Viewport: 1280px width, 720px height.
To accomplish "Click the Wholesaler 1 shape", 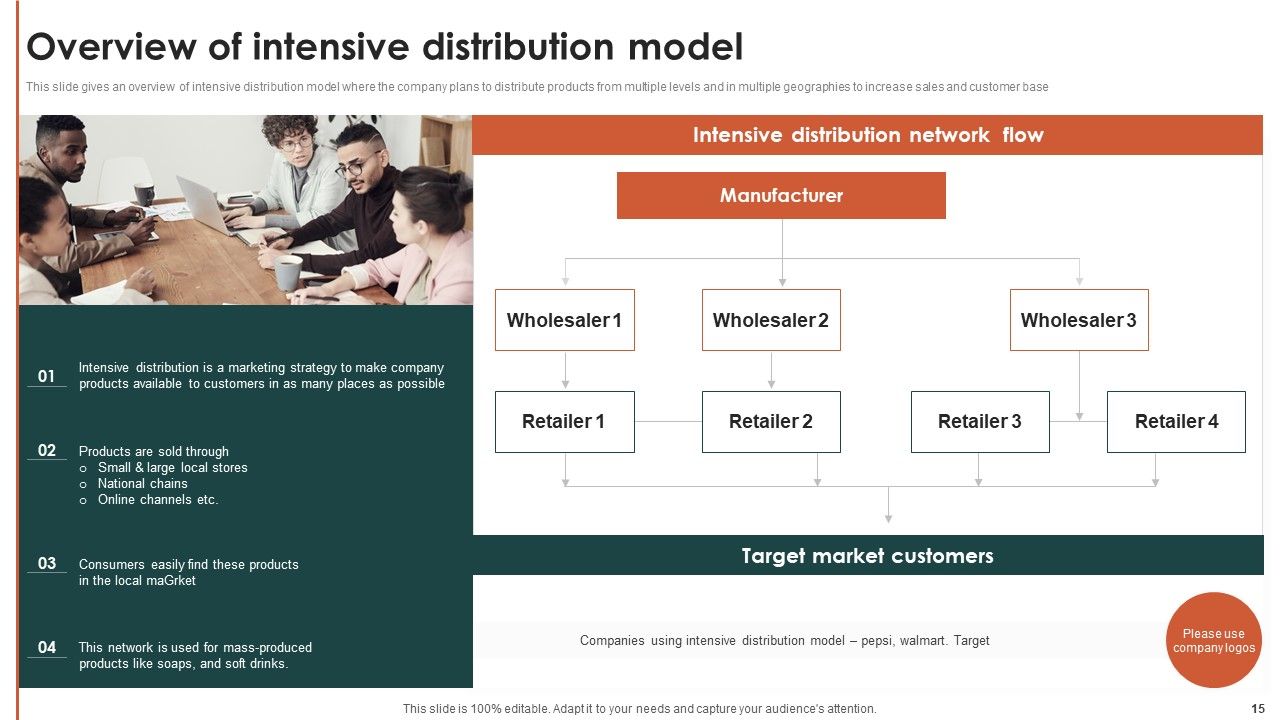I will pyautogui.click(x=564, y=320).
